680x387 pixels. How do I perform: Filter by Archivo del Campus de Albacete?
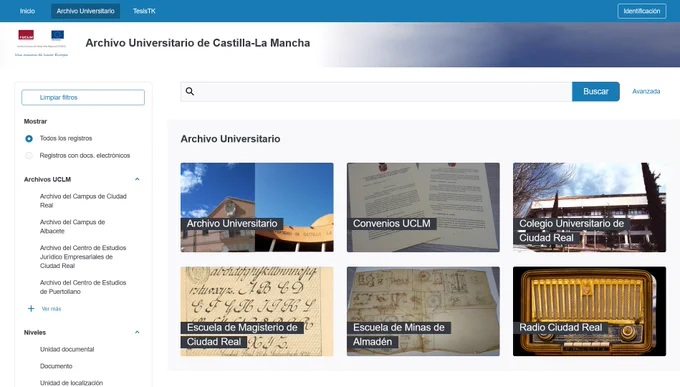(x=72, y=226)
